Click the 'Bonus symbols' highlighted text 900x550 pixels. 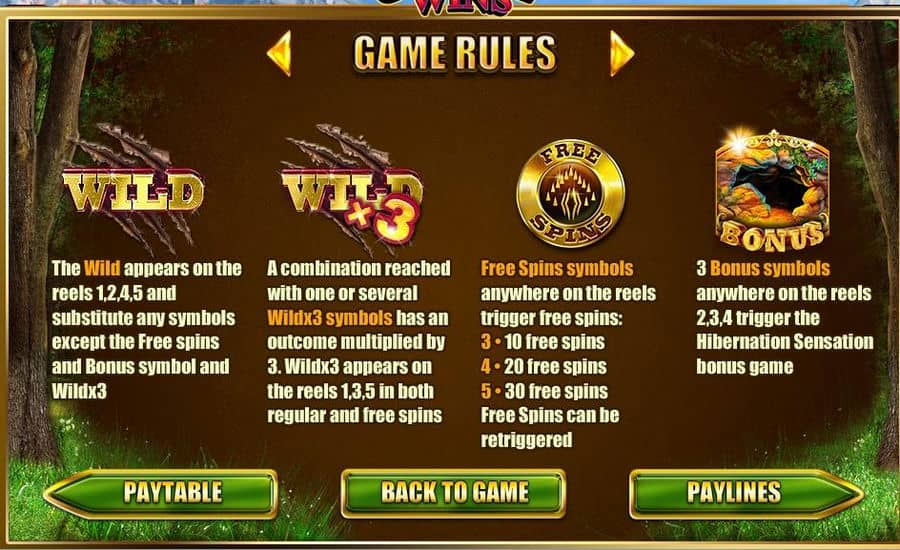coord(770,268)
